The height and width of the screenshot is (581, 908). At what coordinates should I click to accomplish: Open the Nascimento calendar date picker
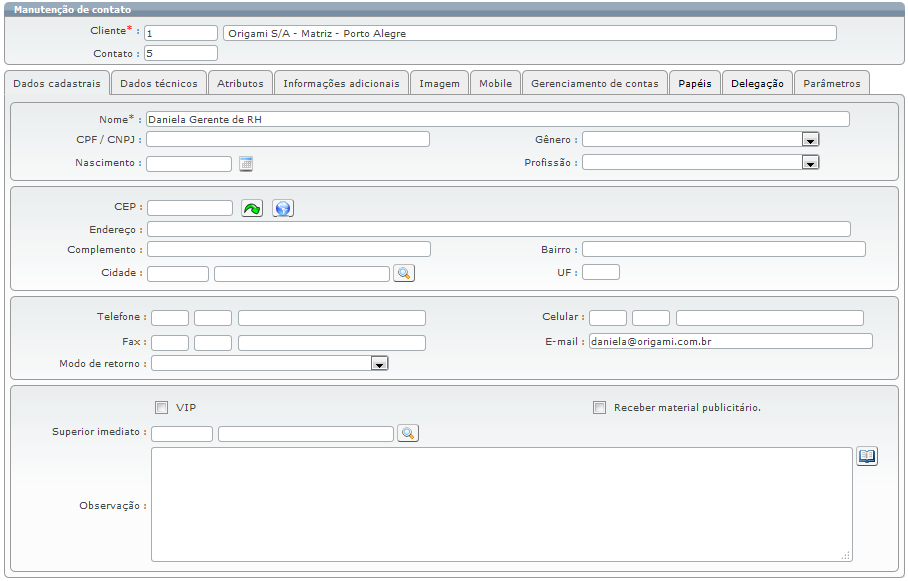pos(247,164)
